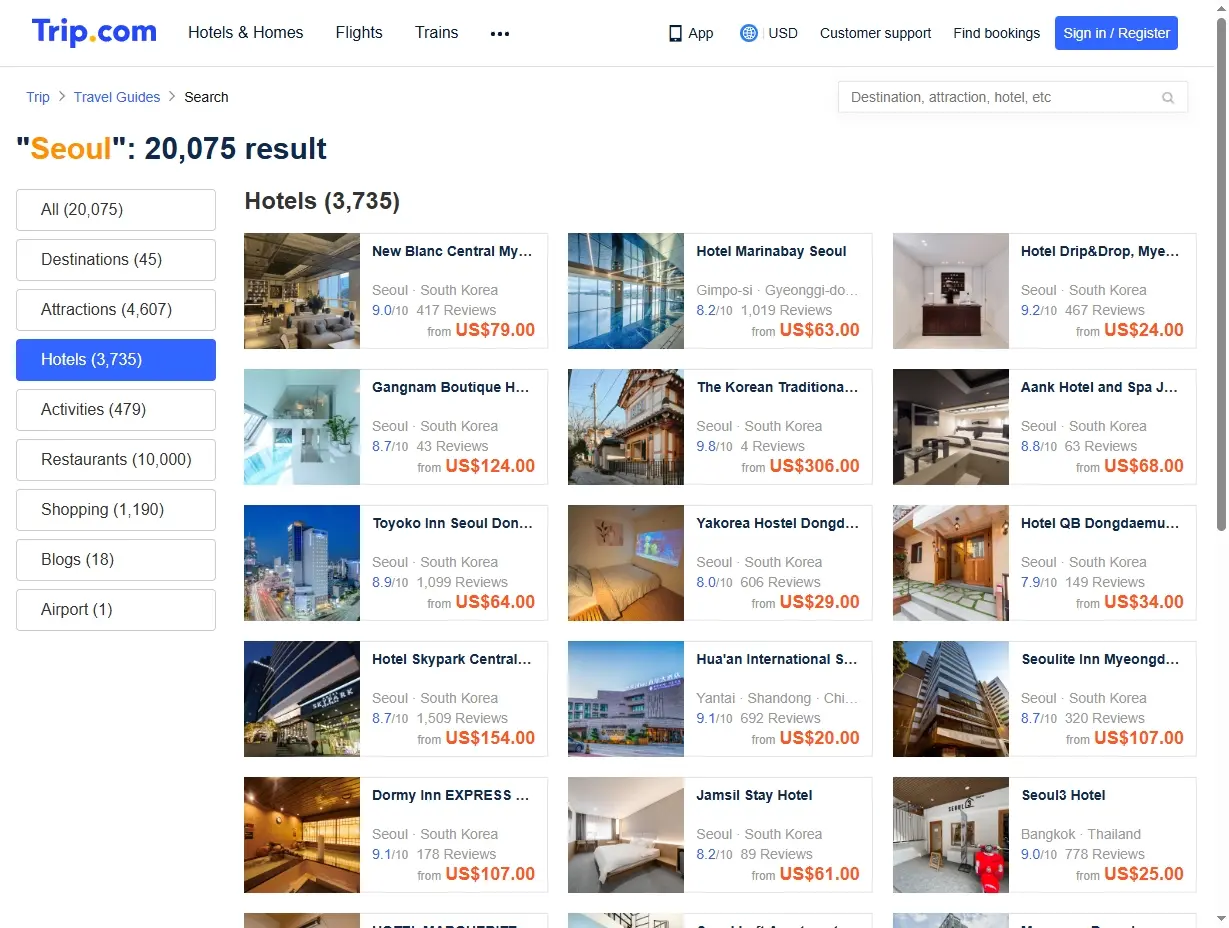
Task: Go to Travel Guides breadcrumb
Action: pos(117,97)
